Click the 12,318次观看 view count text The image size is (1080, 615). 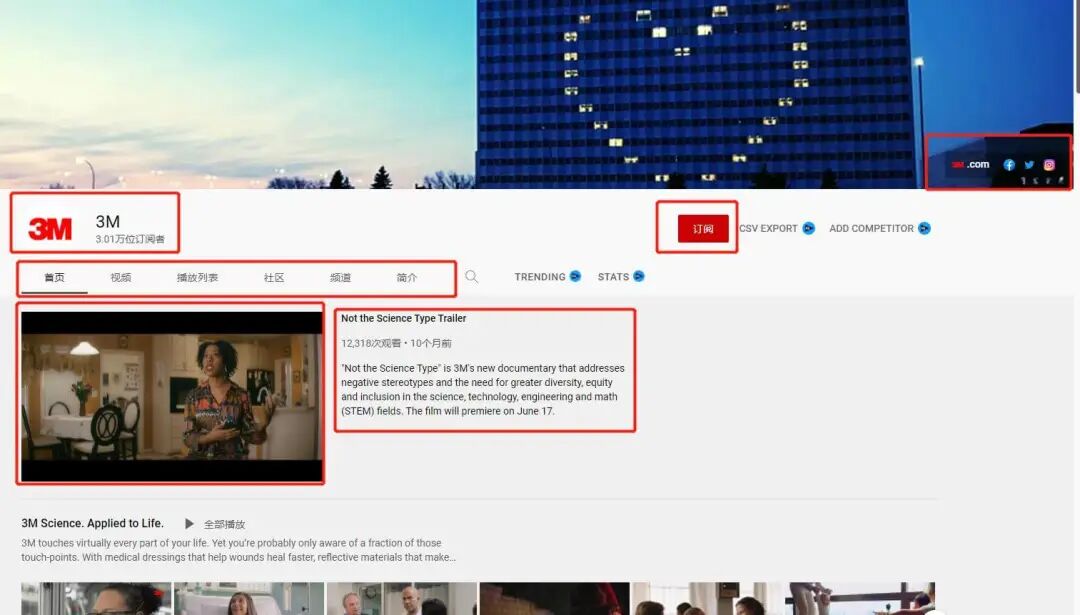pos(371,343)
